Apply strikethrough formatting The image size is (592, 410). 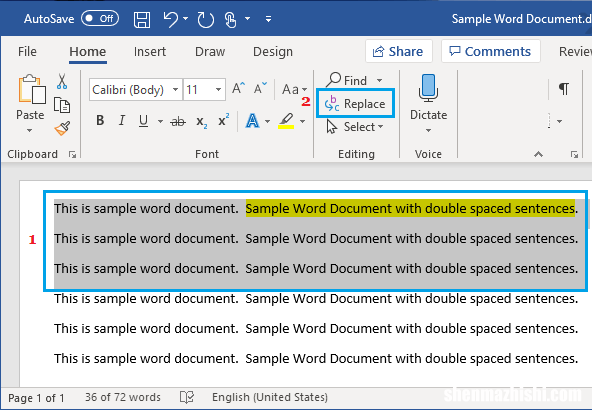point(178,121)
